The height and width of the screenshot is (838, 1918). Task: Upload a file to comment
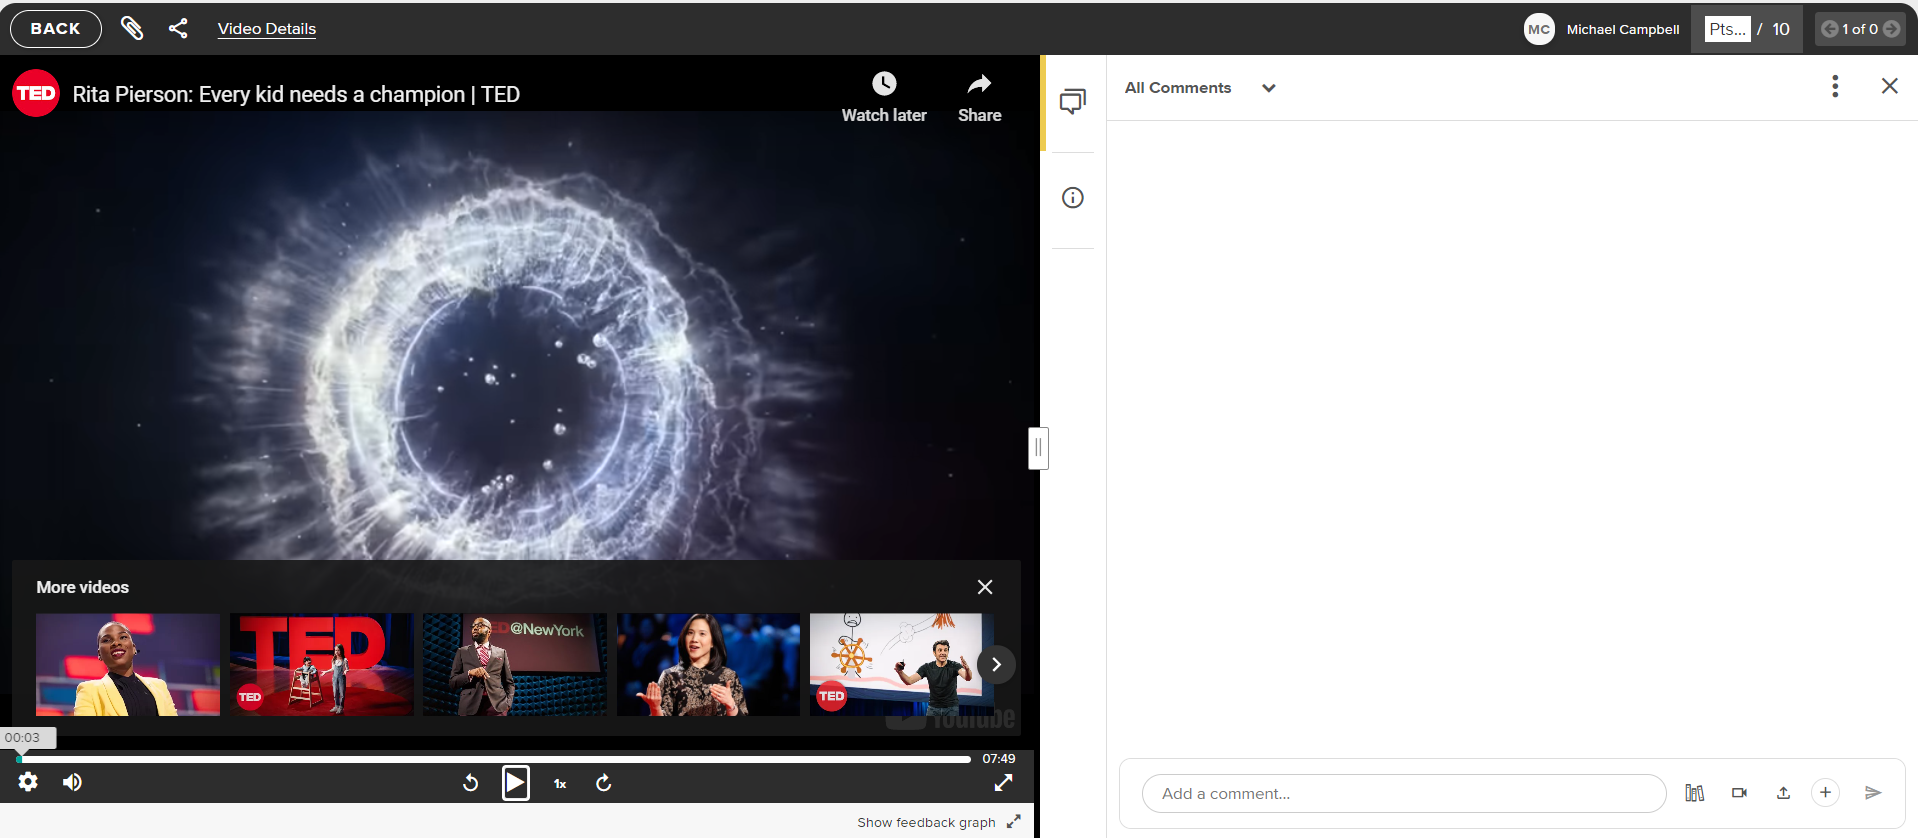click(1783, 793)
